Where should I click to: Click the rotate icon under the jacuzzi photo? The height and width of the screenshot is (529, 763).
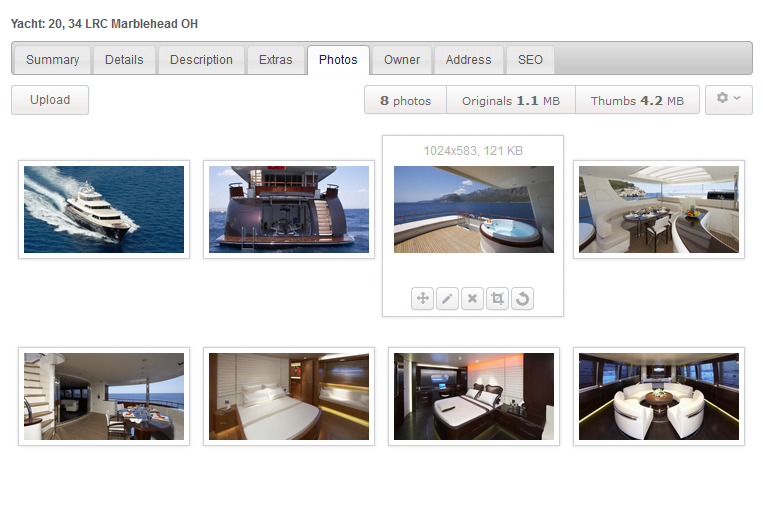tap(522, 298)
